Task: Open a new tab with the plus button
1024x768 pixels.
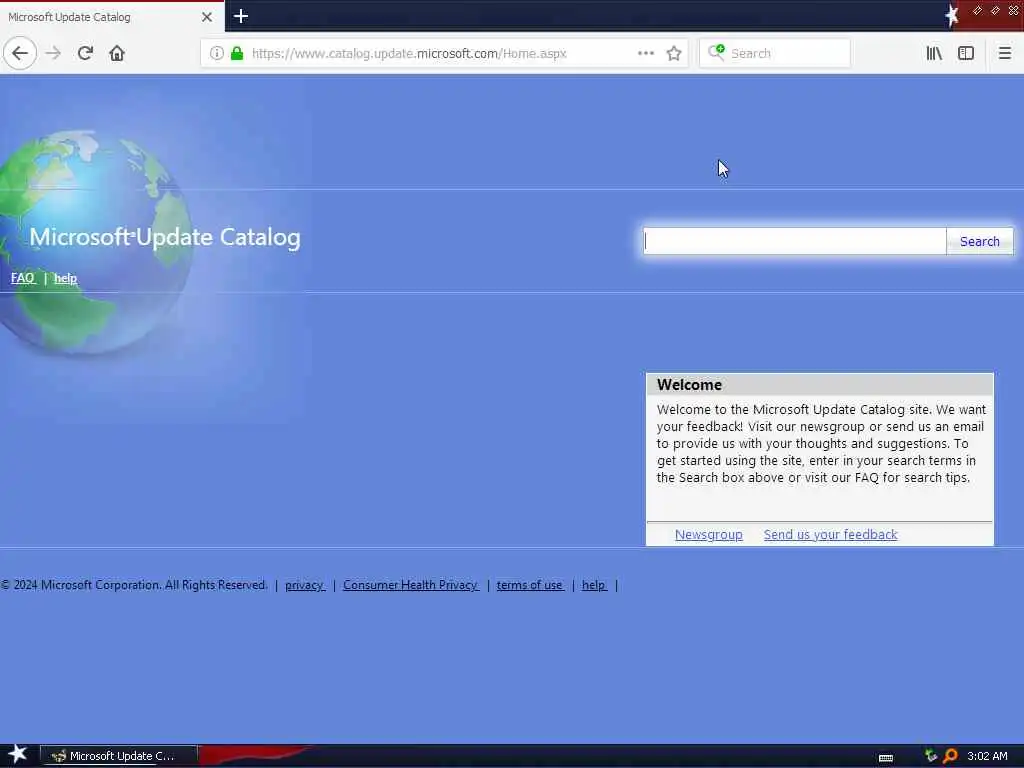Action: click(x=240, y=16)
